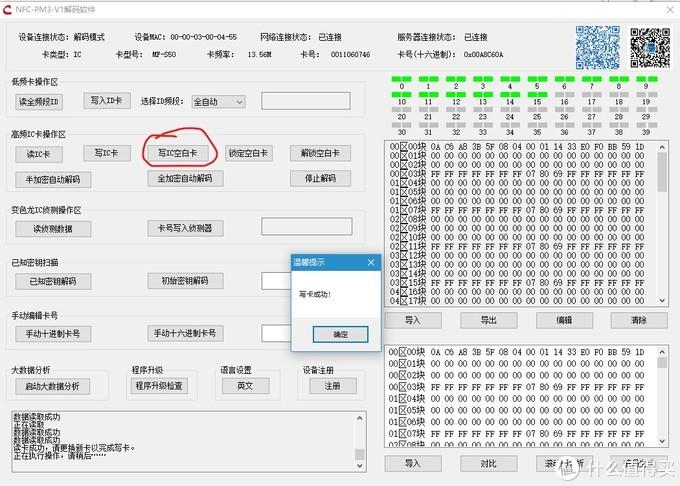Click the 读侦测数据 button
Screen dimensions: 680x486
pyautogui.click(x=53, y=229)
